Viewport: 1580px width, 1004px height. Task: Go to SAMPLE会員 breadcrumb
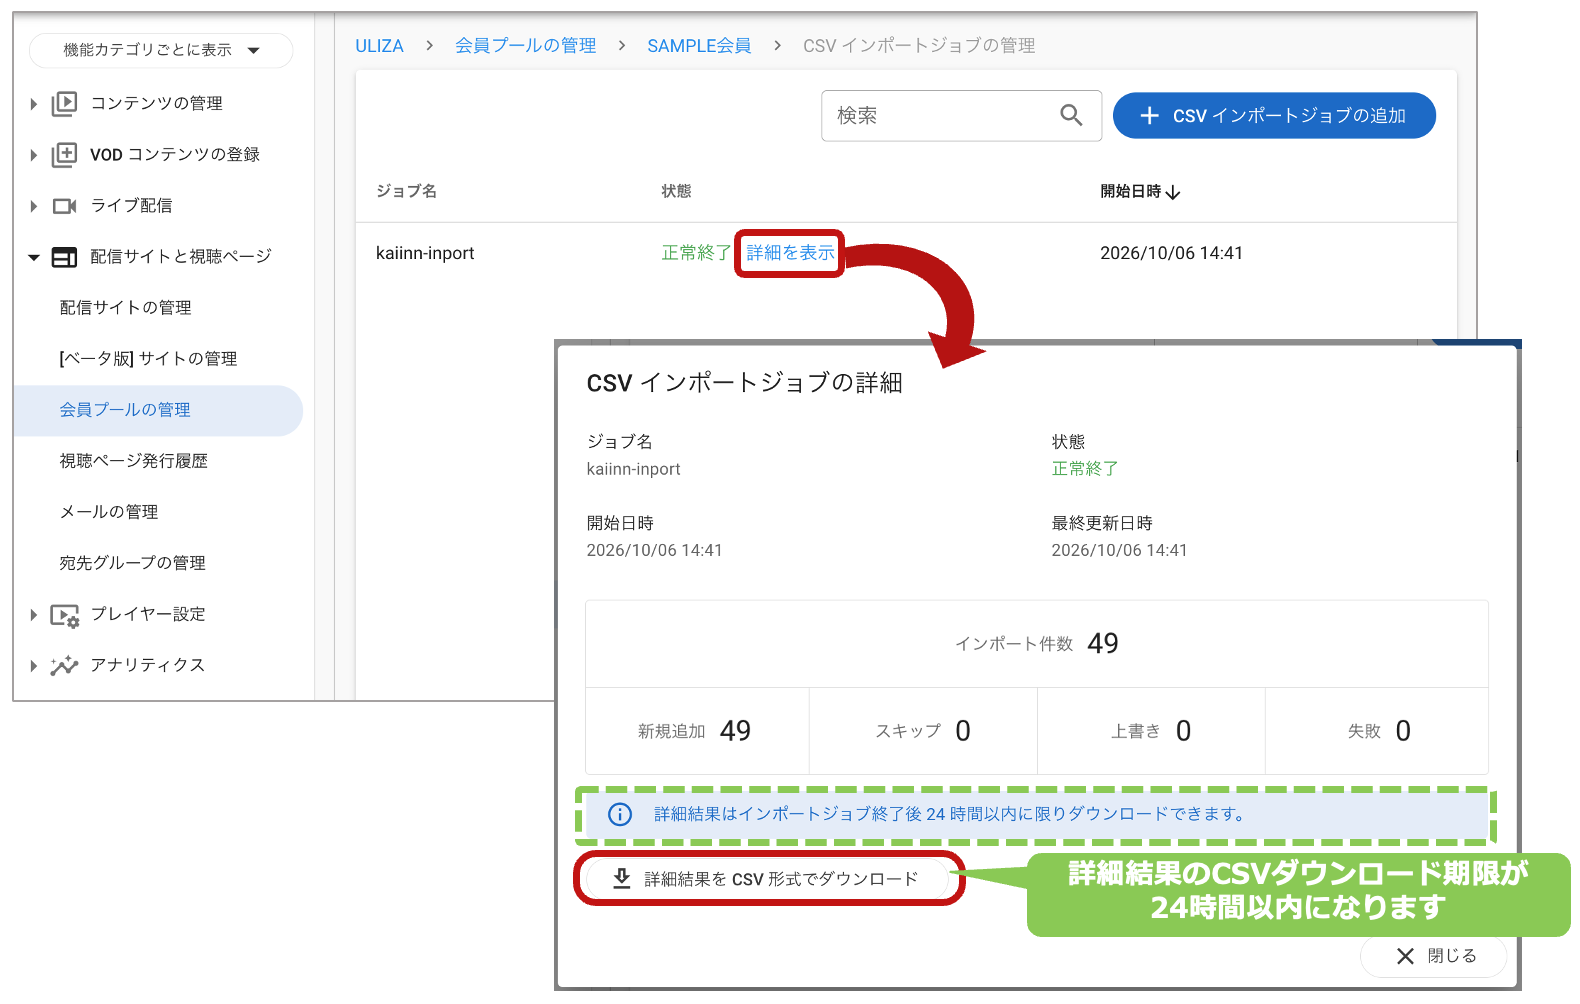[699, 46]
